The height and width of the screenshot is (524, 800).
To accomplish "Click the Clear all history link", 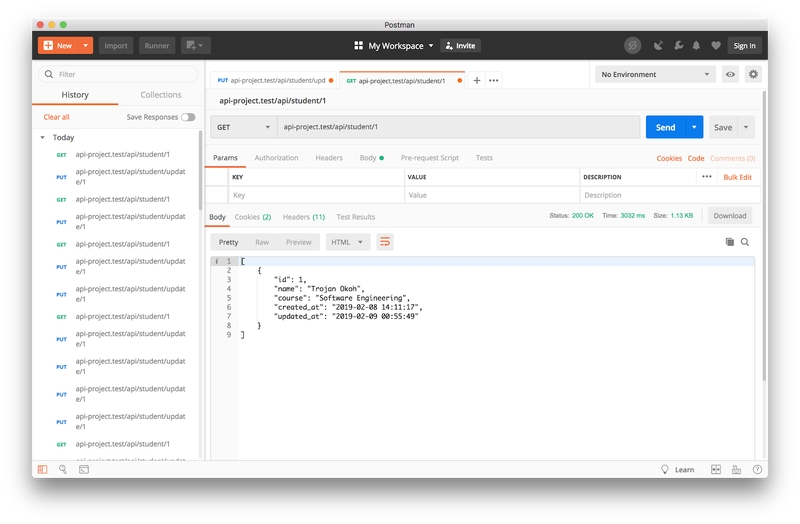I will pyautogui.click(x=57, y=117).
